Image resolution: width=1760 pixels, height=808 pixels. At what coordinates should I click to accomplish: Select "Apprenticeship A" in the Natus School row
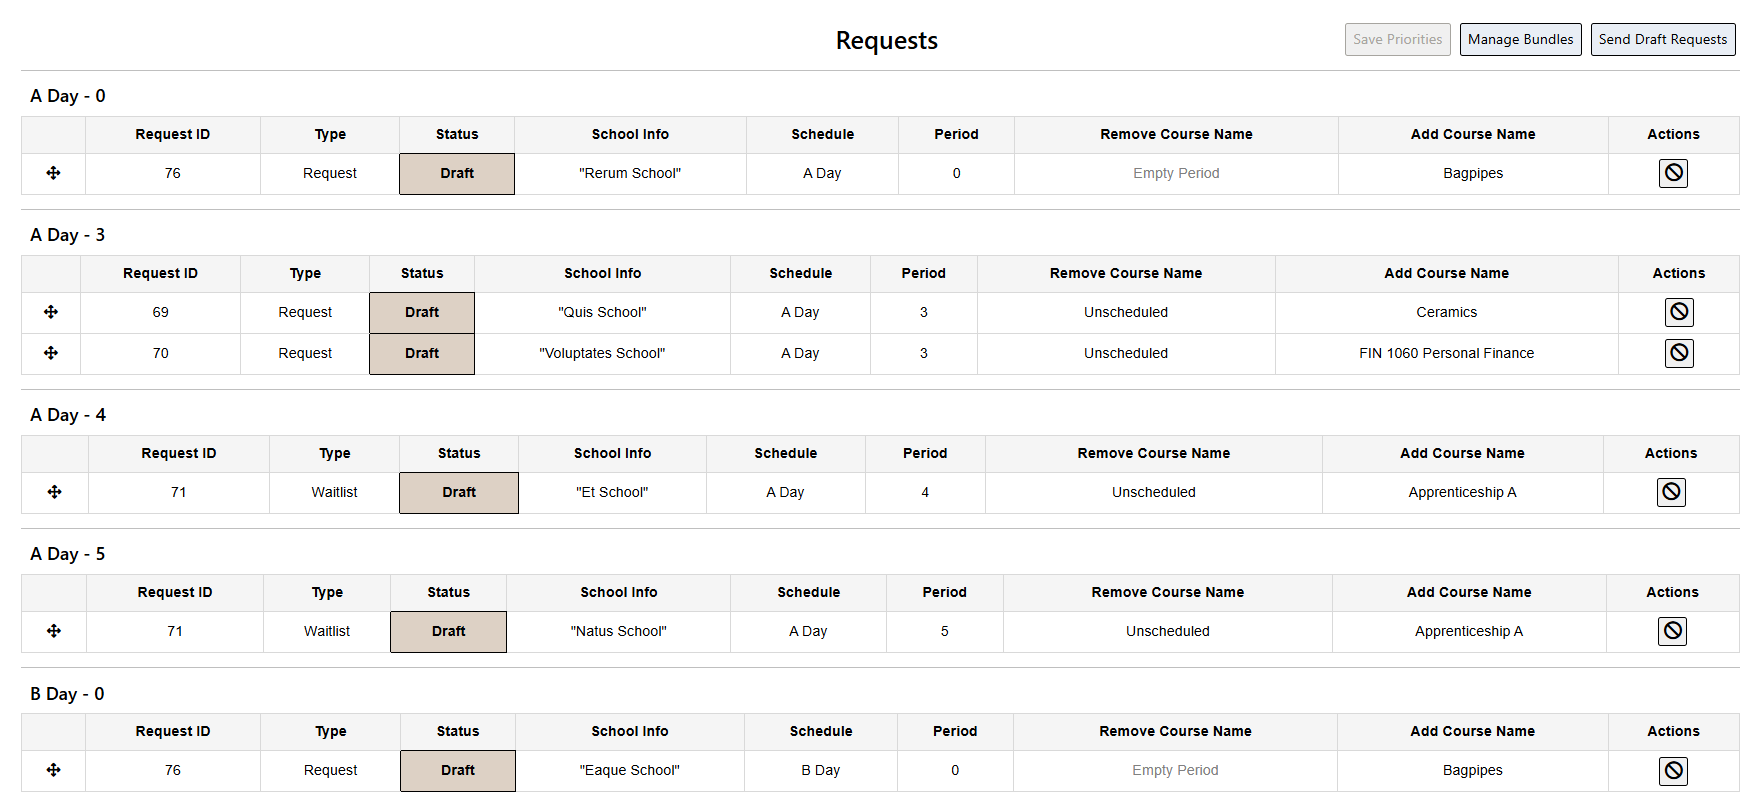(1468, 631)
